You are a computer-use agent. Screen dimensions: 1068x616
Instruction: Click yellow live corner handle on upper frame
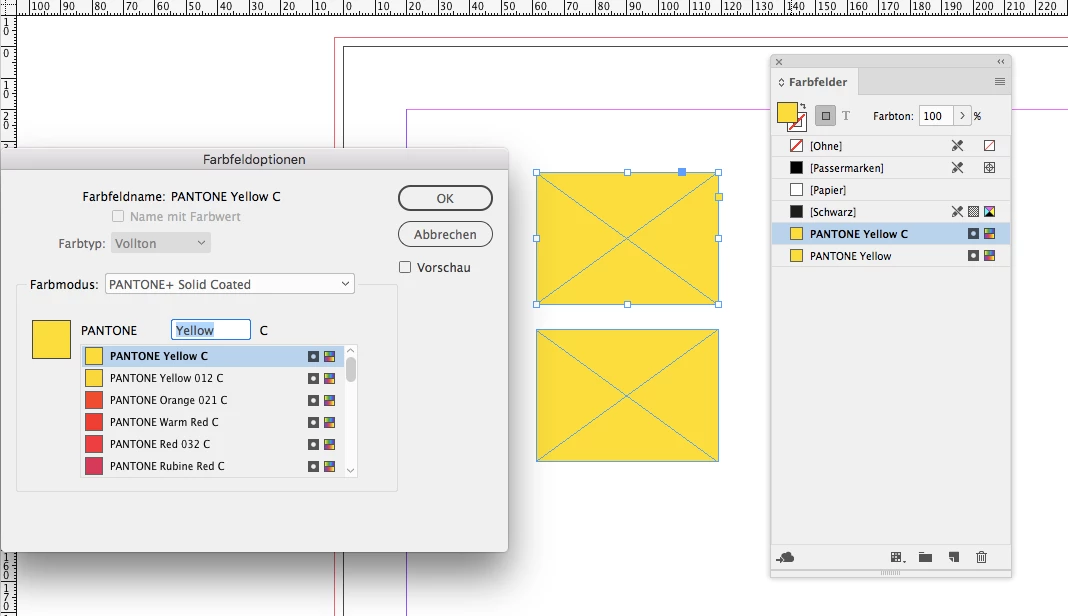click(719, 197)
